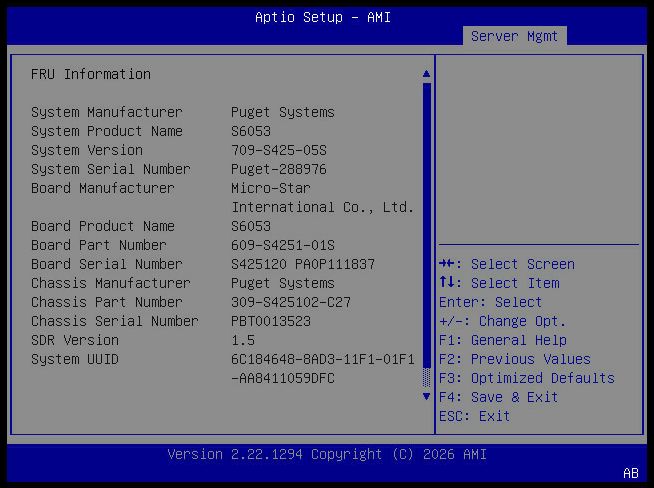This screenshot has height=488, width=654.
Task: Click the scroll down arrow
Action: pyautogui.click(x=426, y=396)
